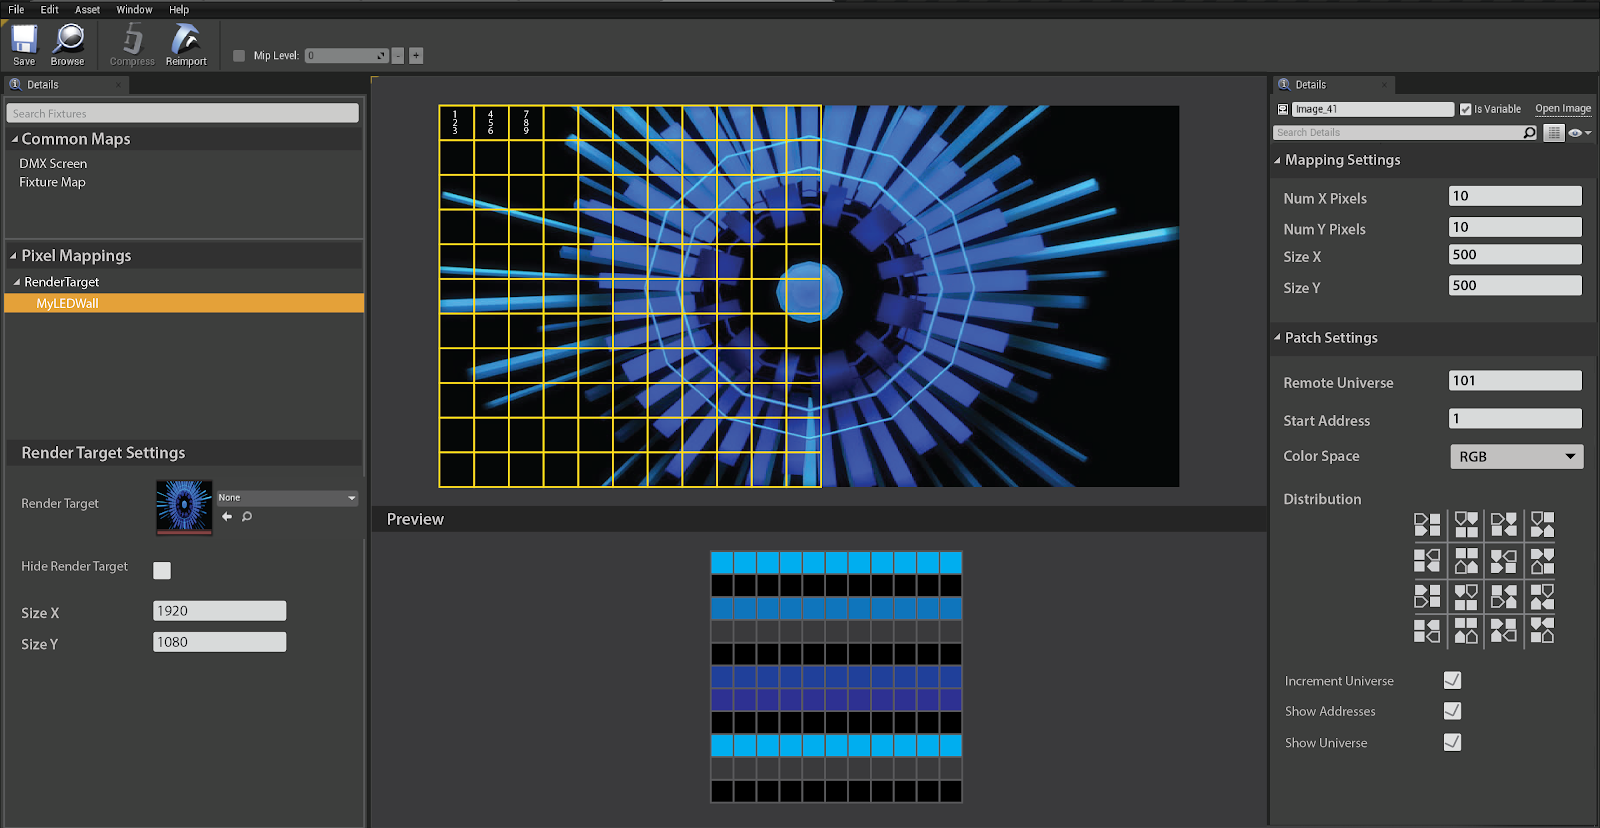Image resolution: width=1600 pixels, height=828 pixels.
Task: Select fourth Distribution icon in bottom row
Action: coord(1543,630)
